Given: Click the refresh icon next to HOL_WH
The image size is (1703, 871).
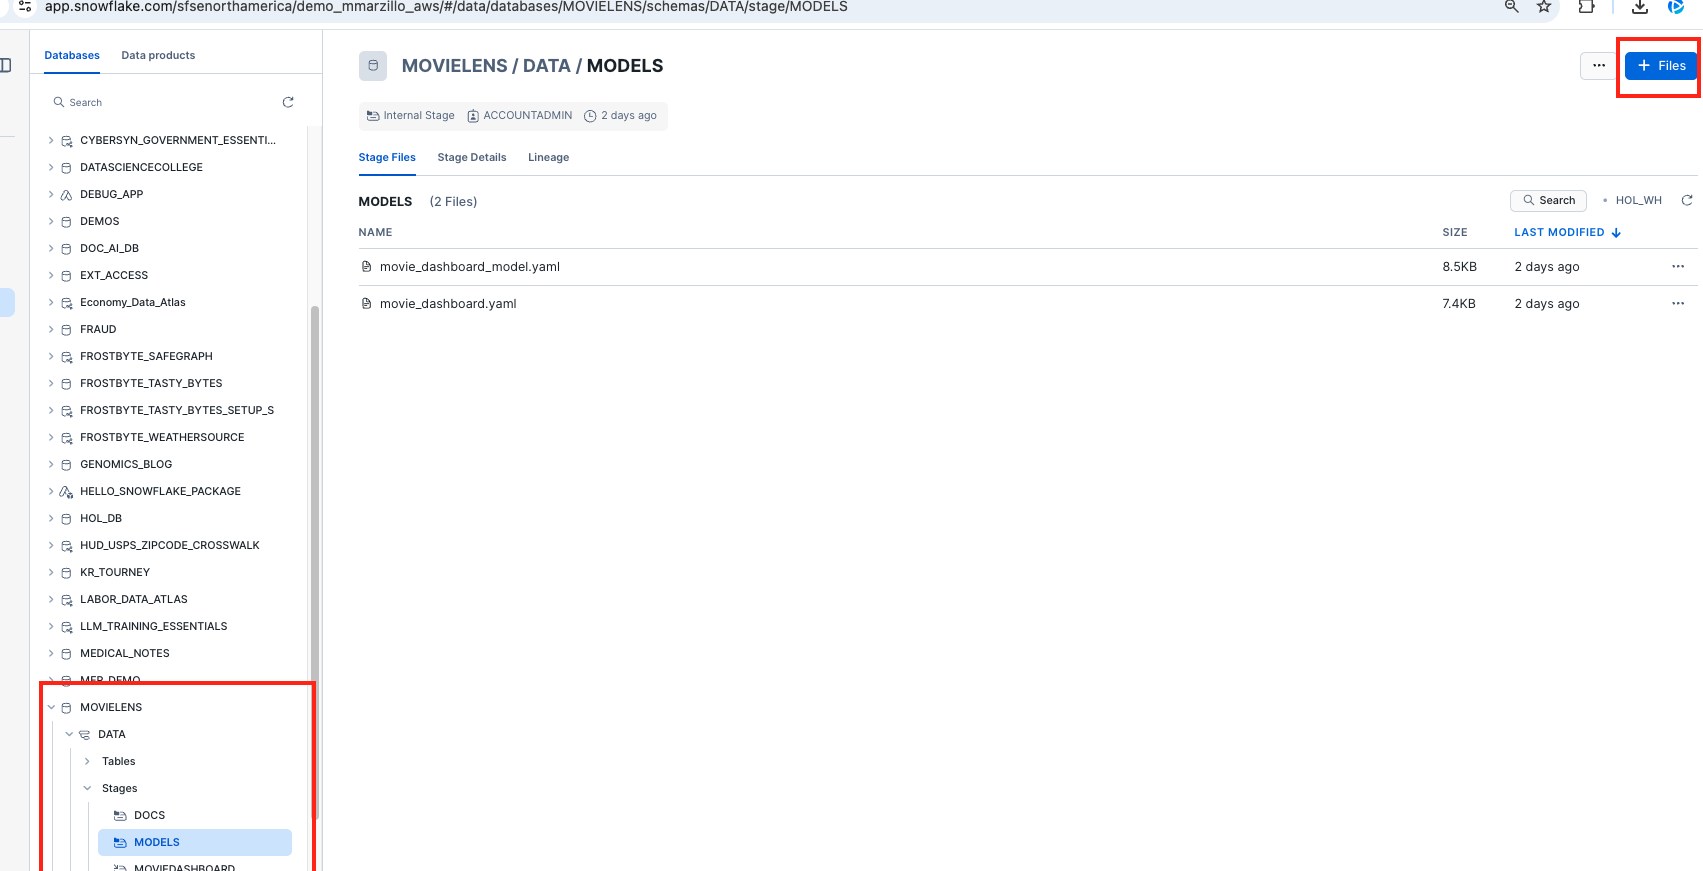Looking at the screenshot, I should (x=1687, y=200).
